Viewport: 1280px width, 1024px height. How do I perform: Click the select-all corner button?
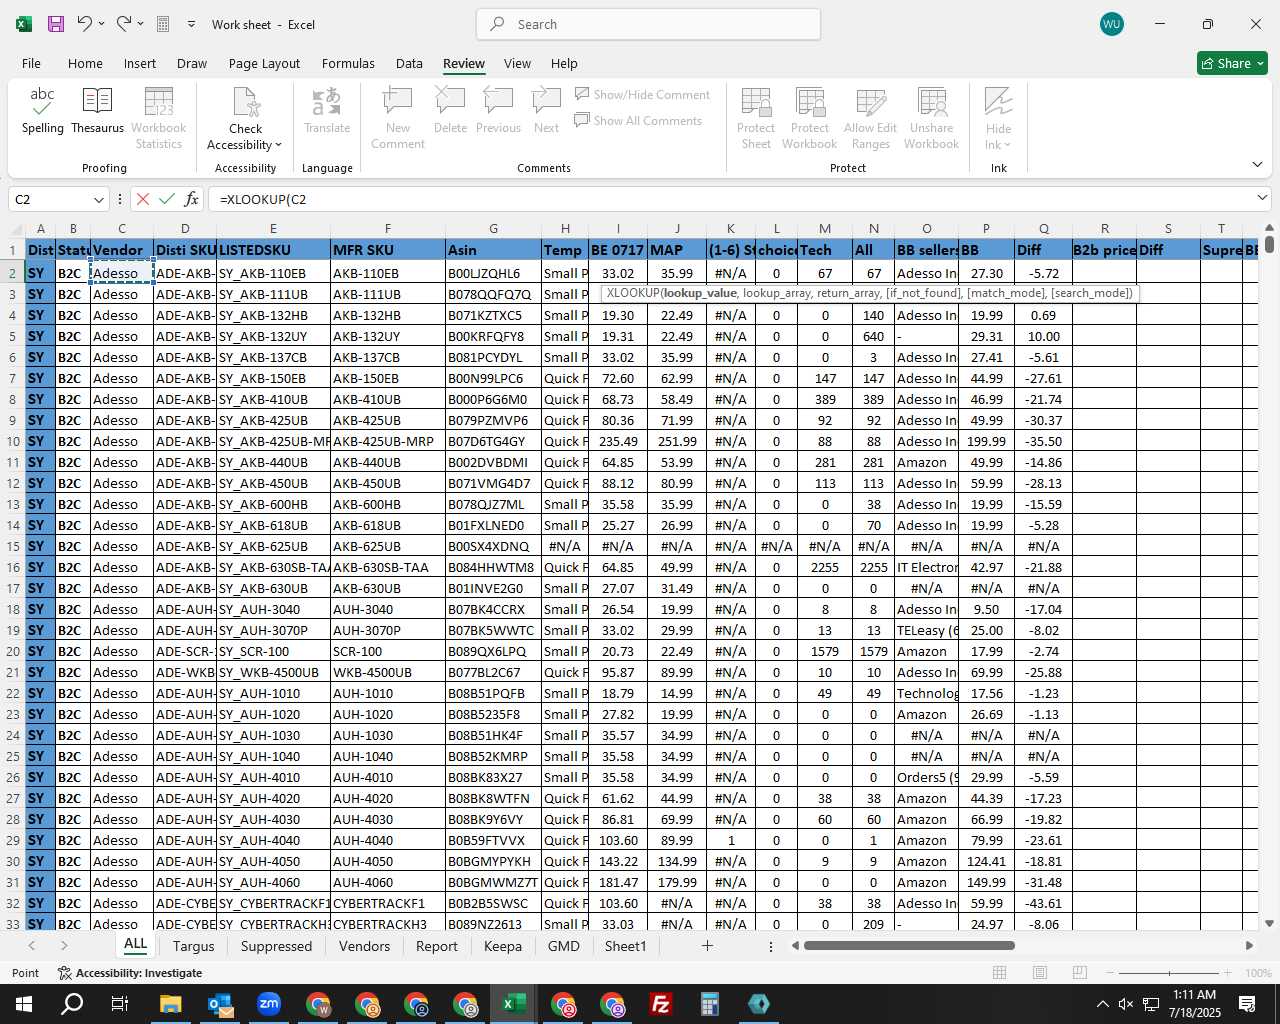coord(16,228)
